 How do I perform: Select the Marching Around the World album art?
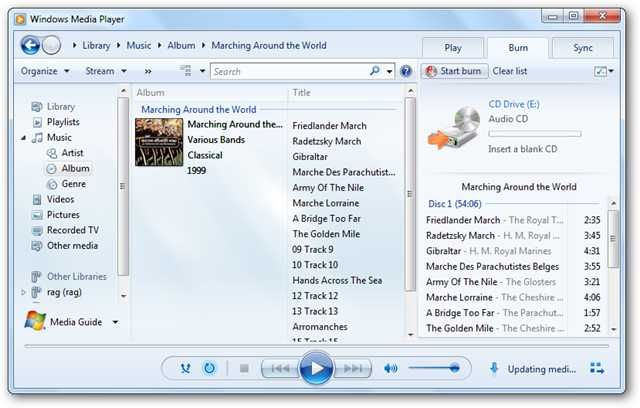point(159,142)
